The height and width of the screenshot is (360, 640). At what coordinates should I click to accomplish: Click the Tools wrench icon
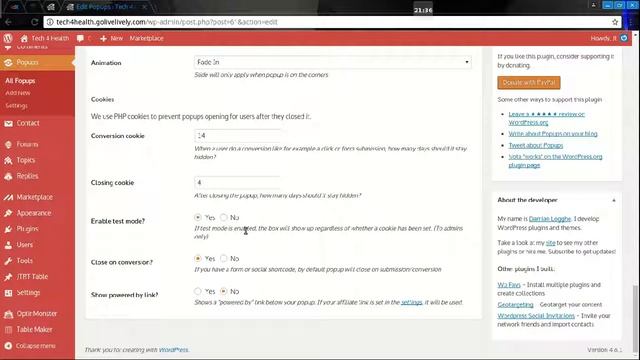point(8,261)
